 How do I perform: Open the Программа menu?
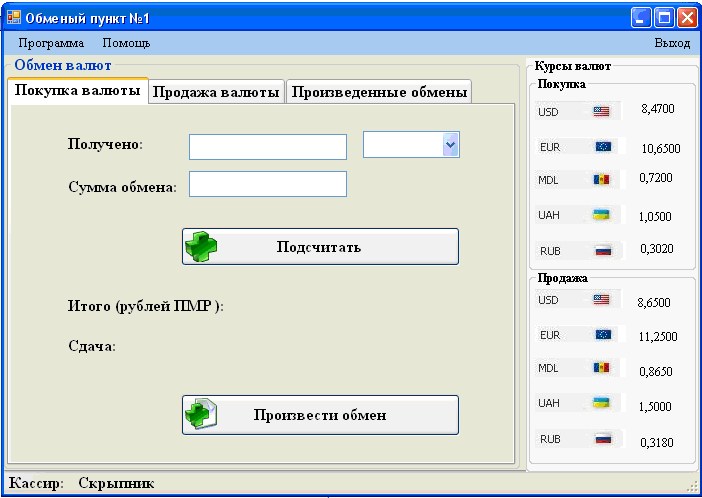tap(51, 43)
